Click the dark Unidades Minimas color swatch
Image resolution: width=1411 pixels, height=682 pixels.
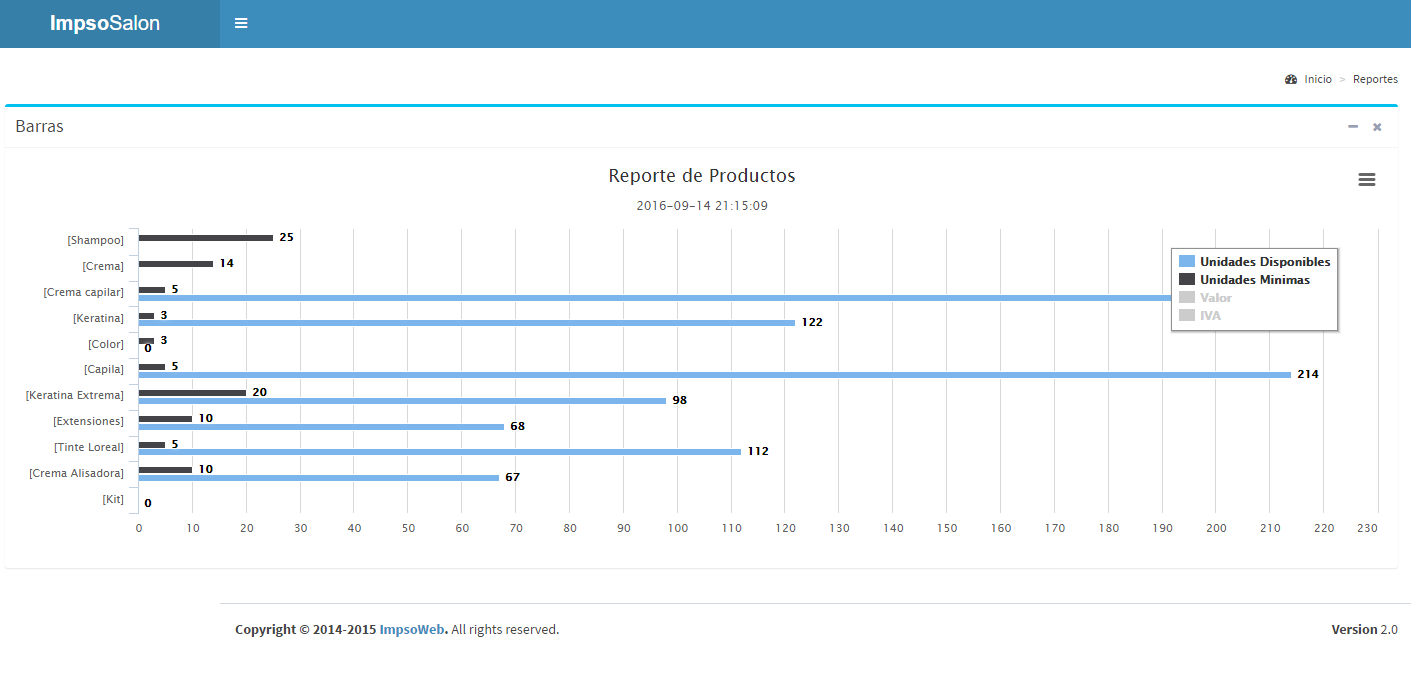pyautogui.click(x=1187, y=280)
